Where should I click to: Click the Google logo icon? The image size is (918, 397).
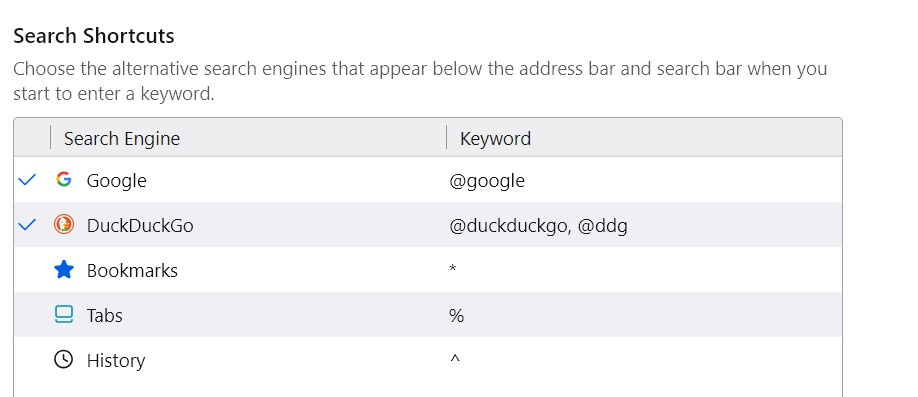pos(64,180)
